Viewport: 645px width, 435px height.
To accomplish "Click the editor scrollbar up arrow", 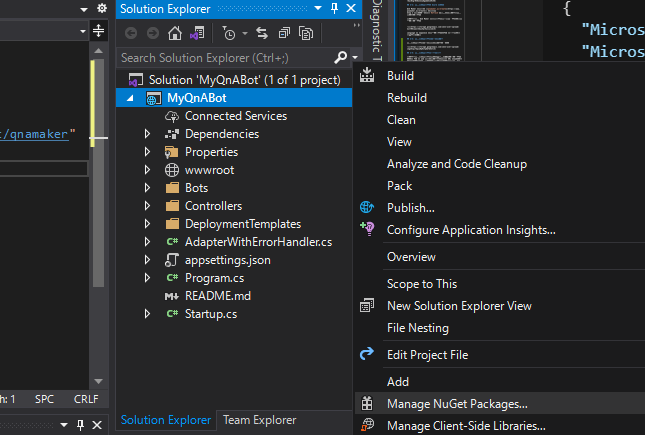I will coord(98,51).
